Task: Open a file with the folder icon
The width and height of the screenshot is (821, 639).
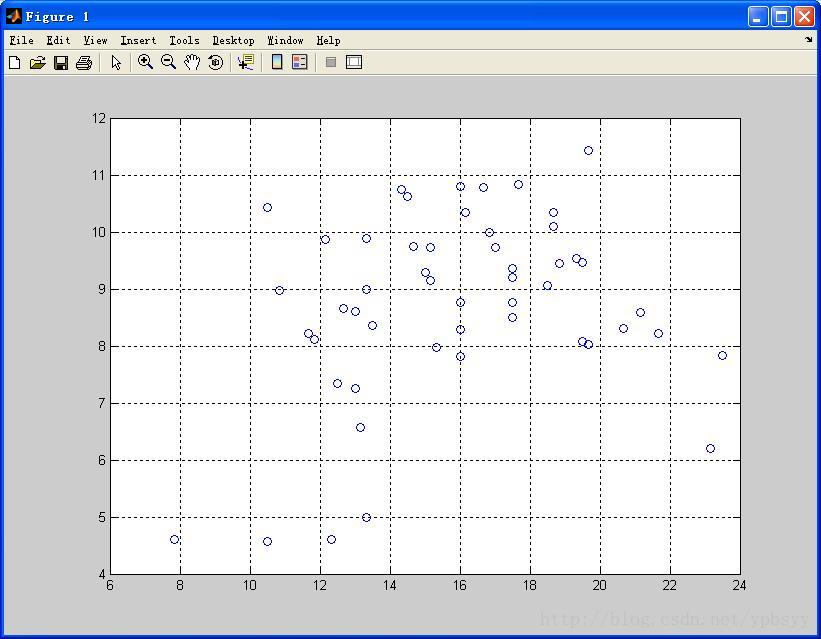Action: 38,63
